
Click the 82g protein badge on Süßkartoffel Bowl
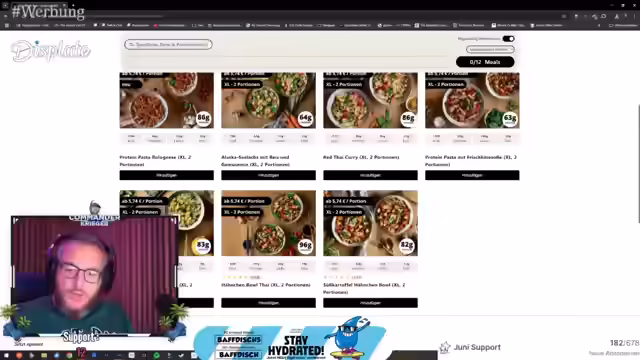(x=407, y=246)
